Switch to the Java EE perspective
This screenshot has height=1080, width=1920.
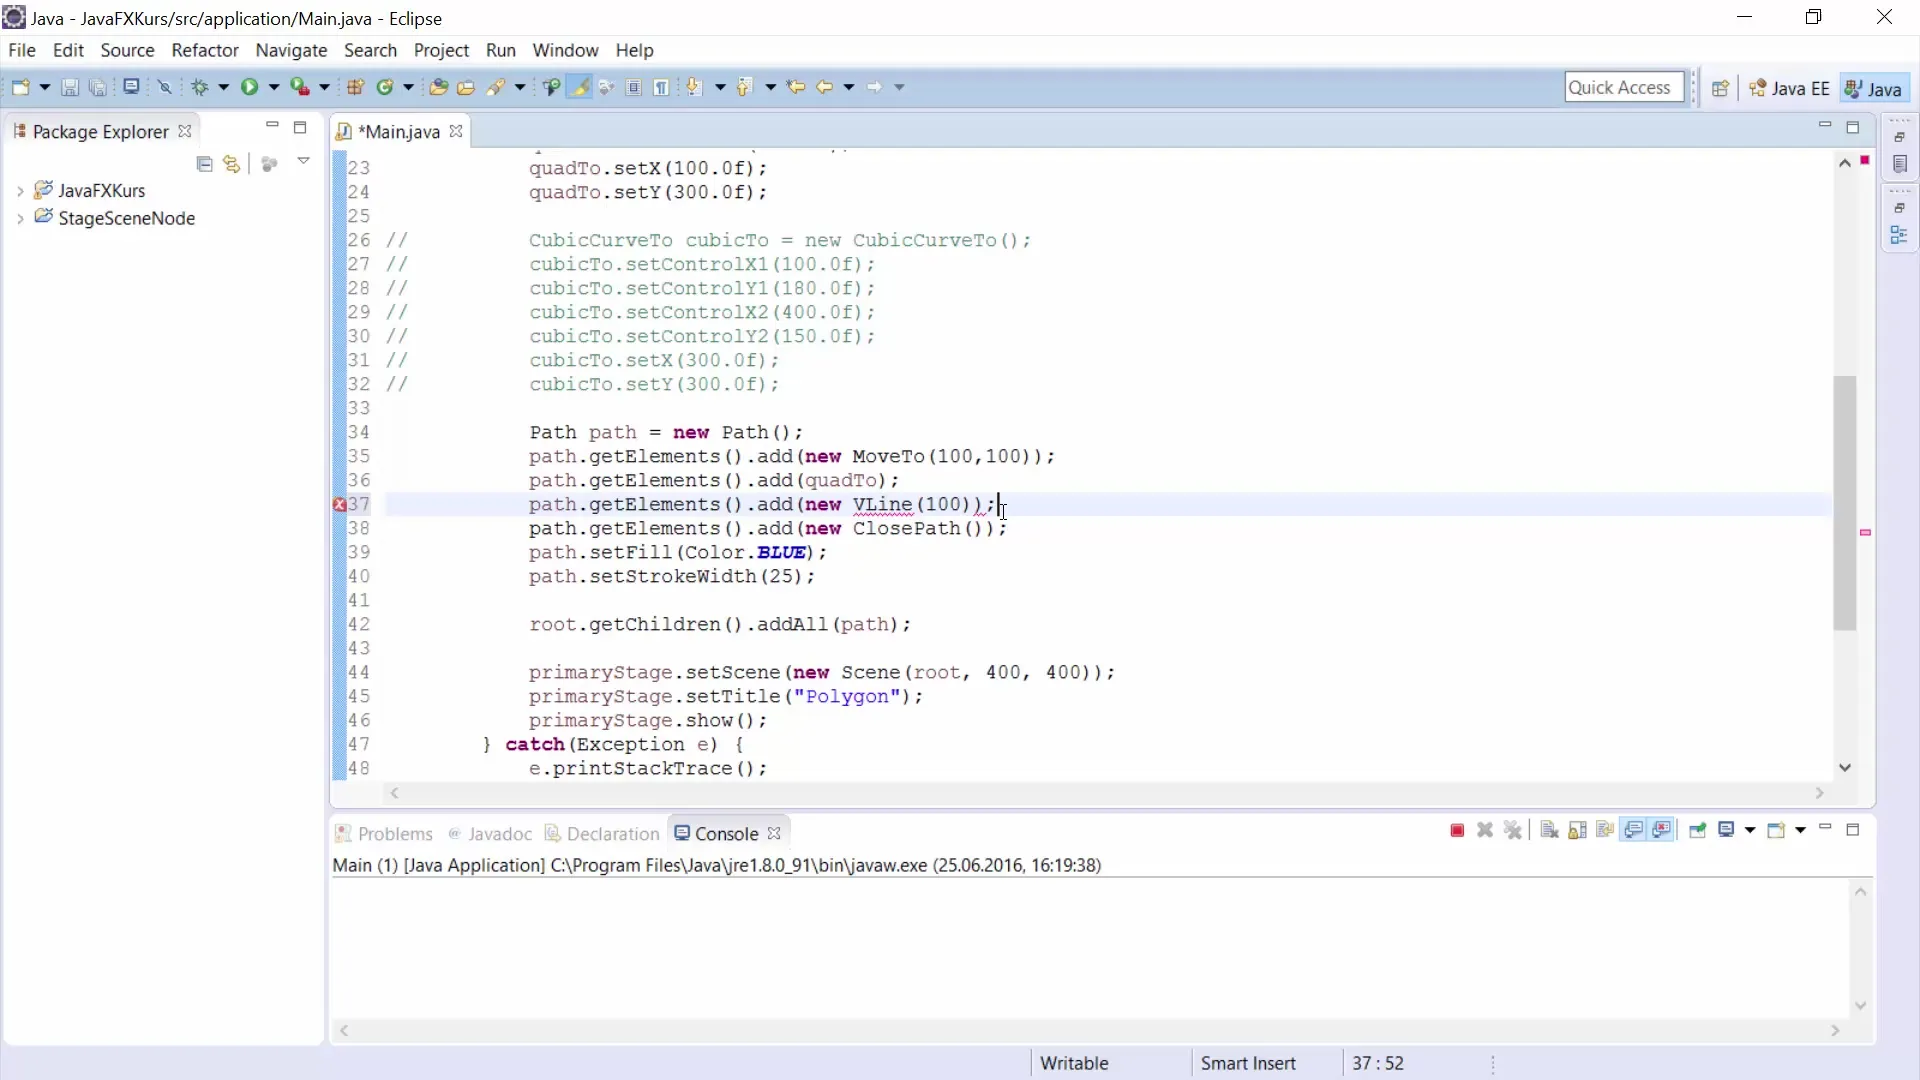(x=1789, y=88)
